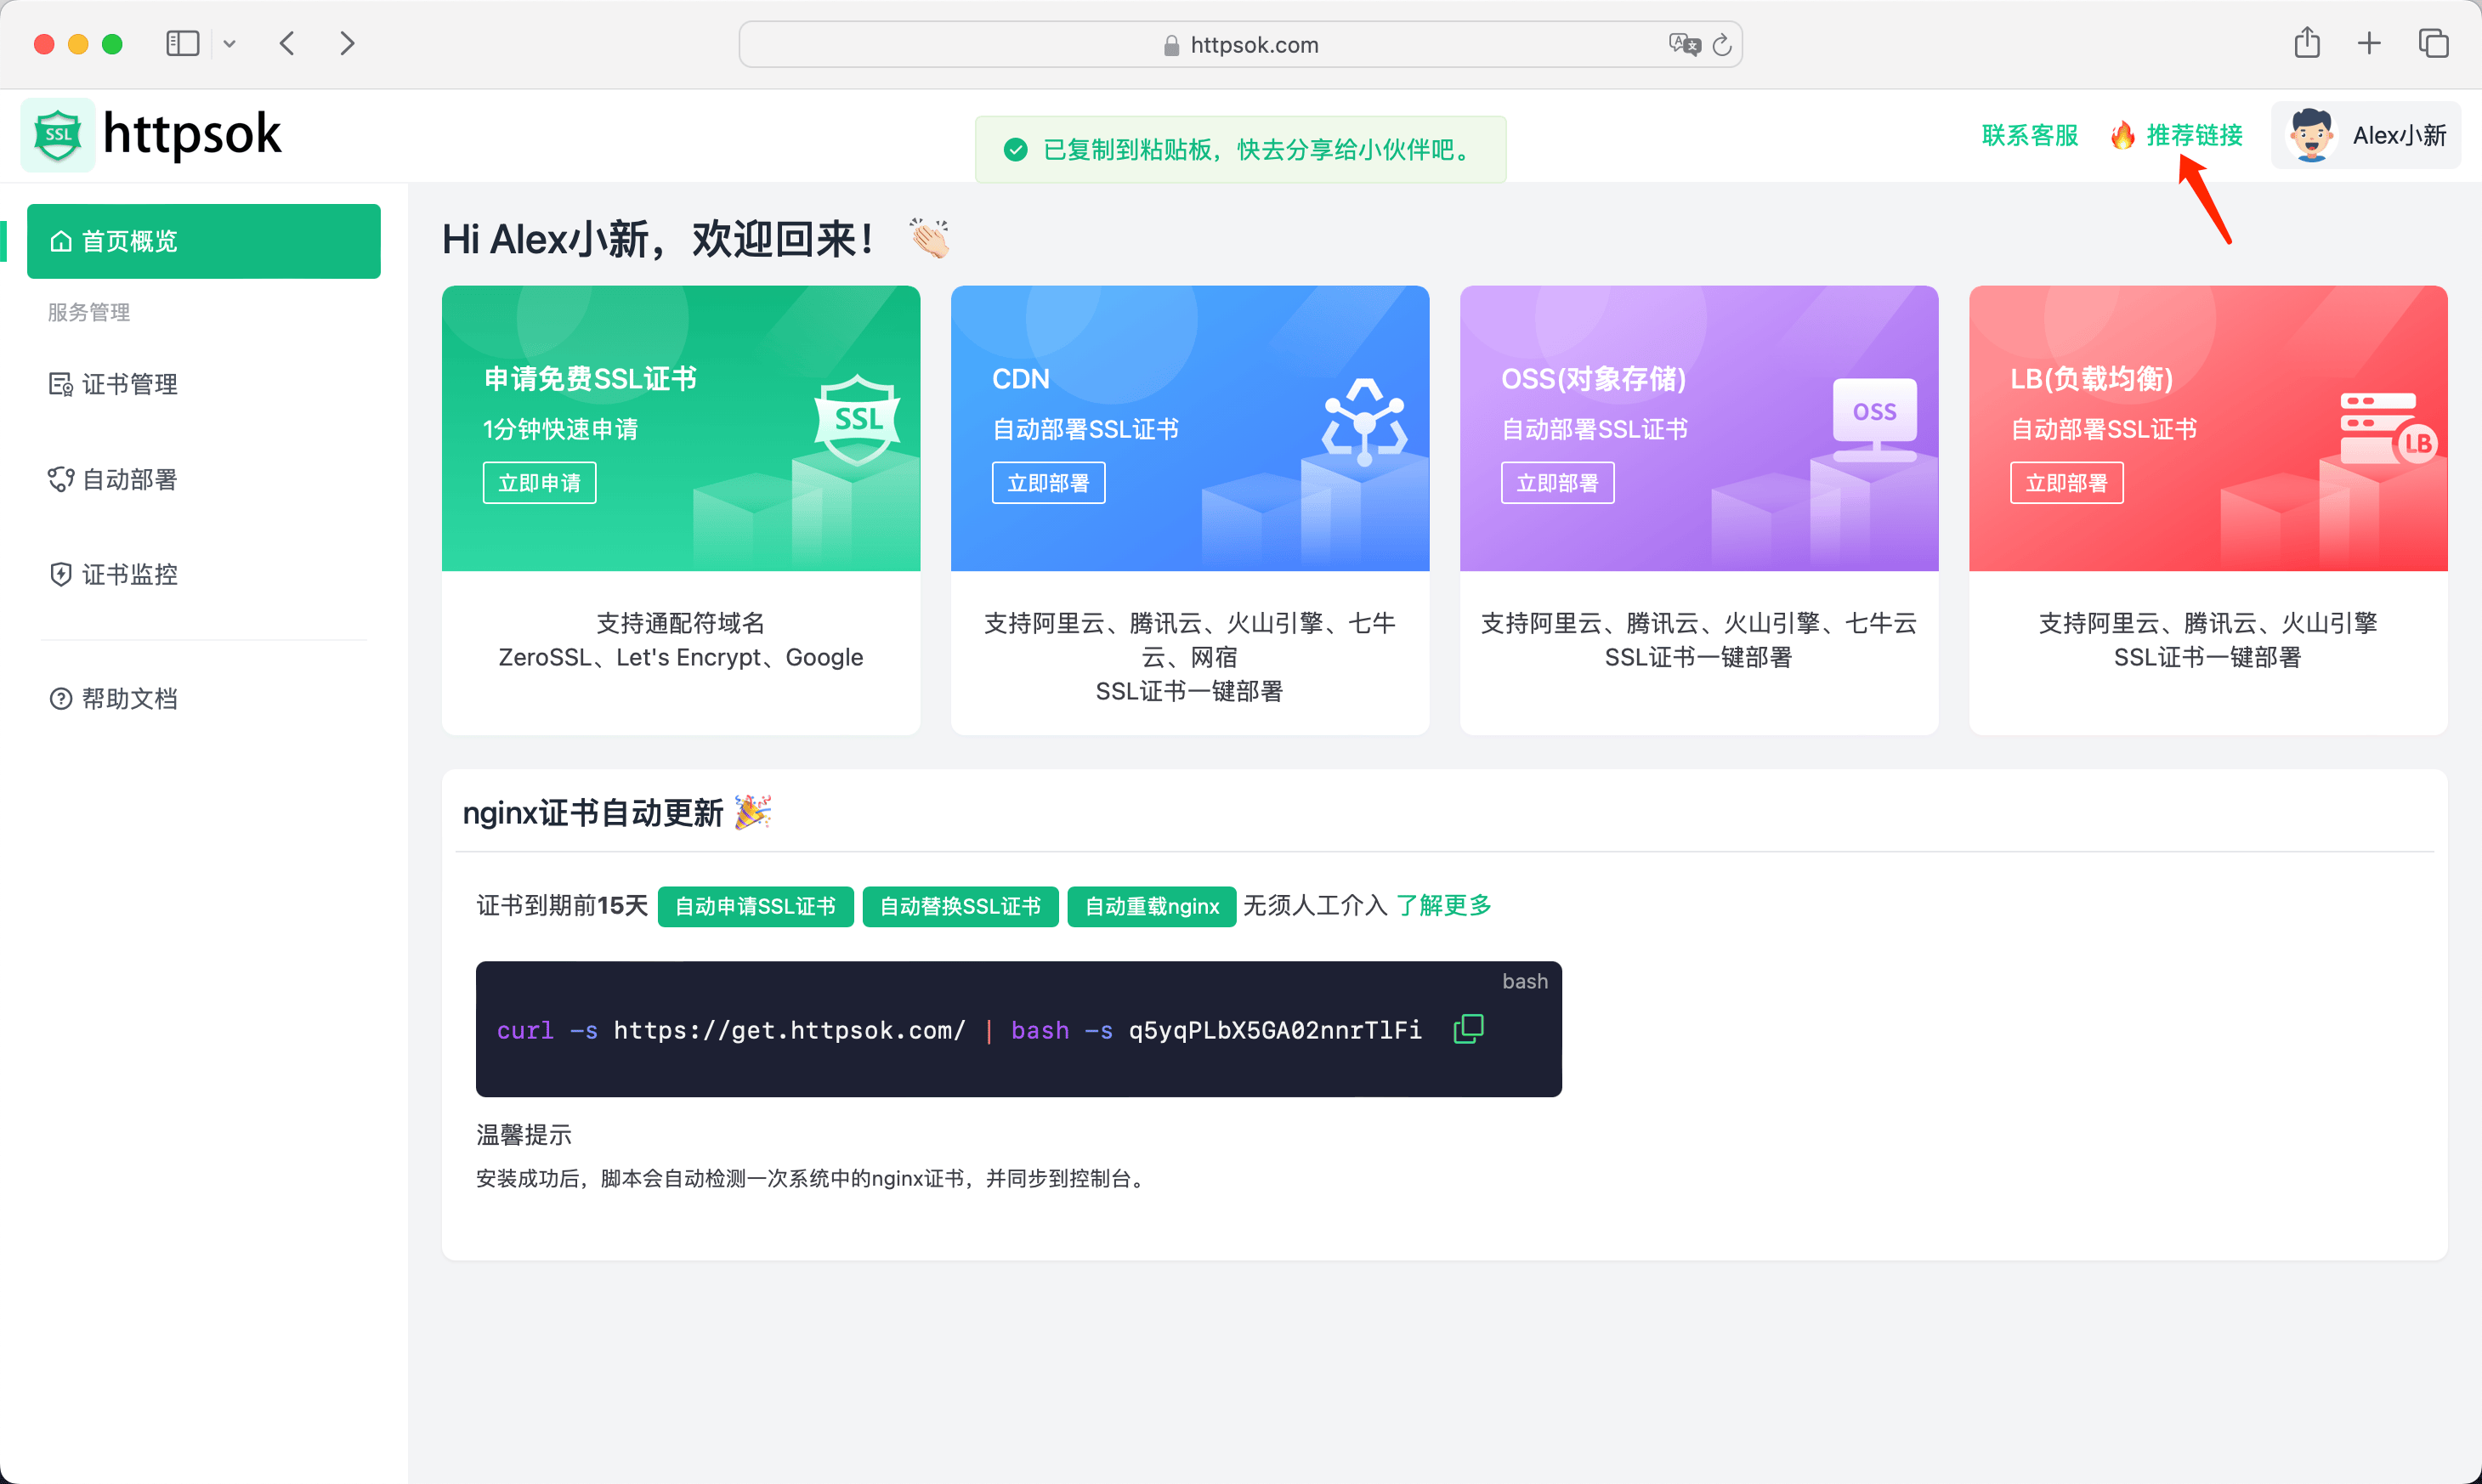Switch to 首页概览 in the sidebar

(x=129, y=240)
